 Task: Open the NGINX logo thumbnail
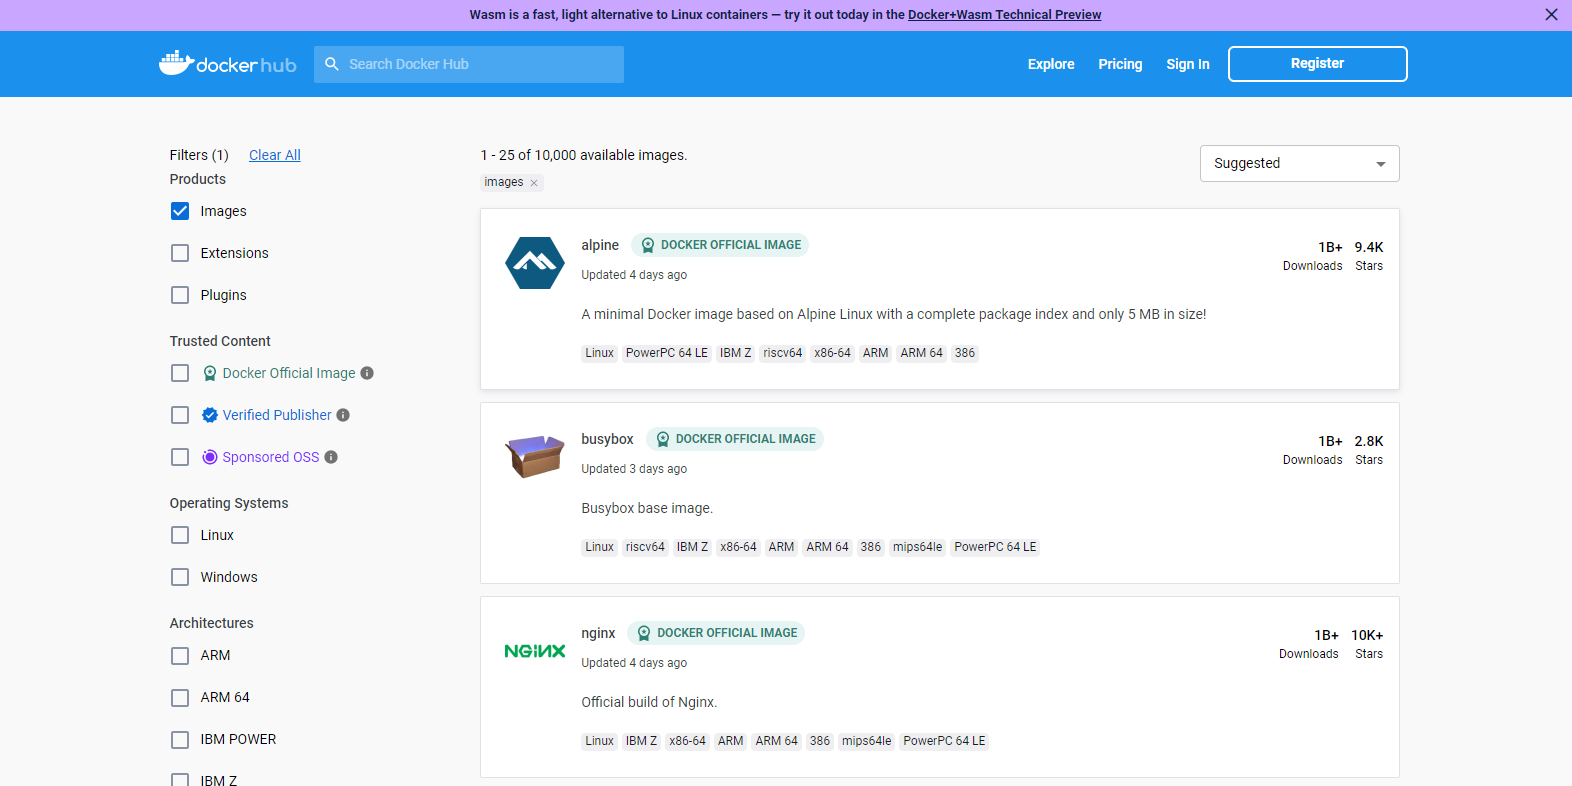[x=535, y=651]
